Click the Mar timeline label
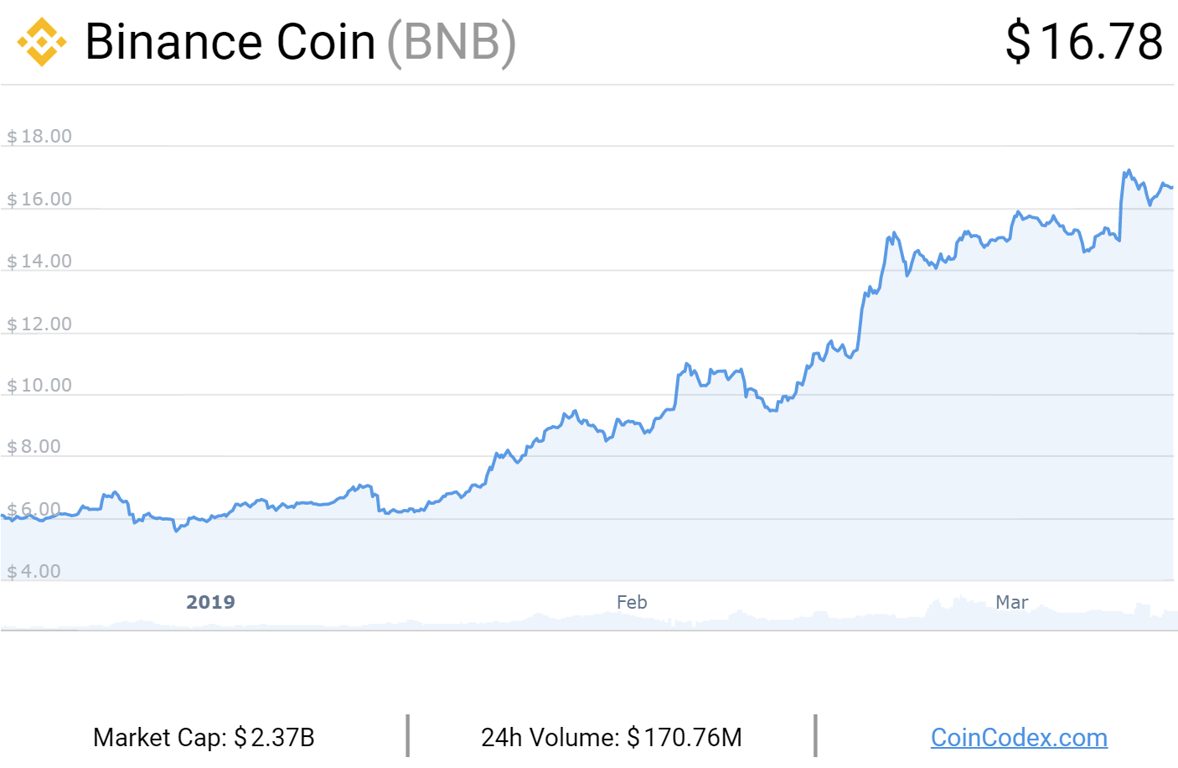This screenshot has height=768, width=1178. (x=1011, y=602)
